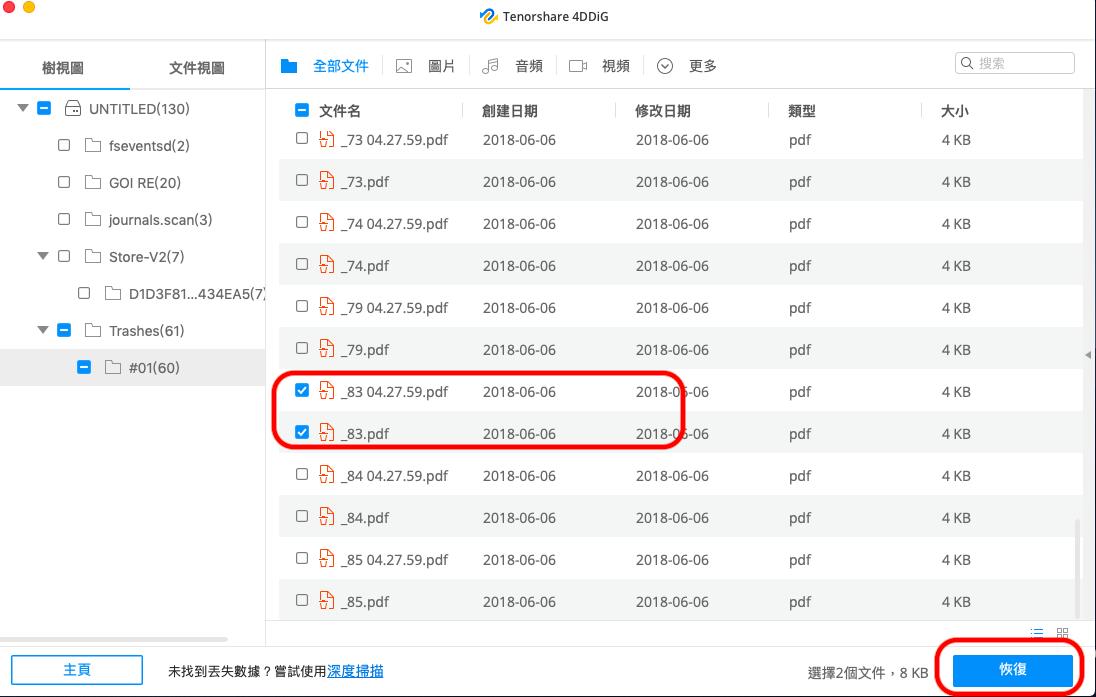Check the _74 04.27.59.pdf checkbox

[x=302, y=222]
